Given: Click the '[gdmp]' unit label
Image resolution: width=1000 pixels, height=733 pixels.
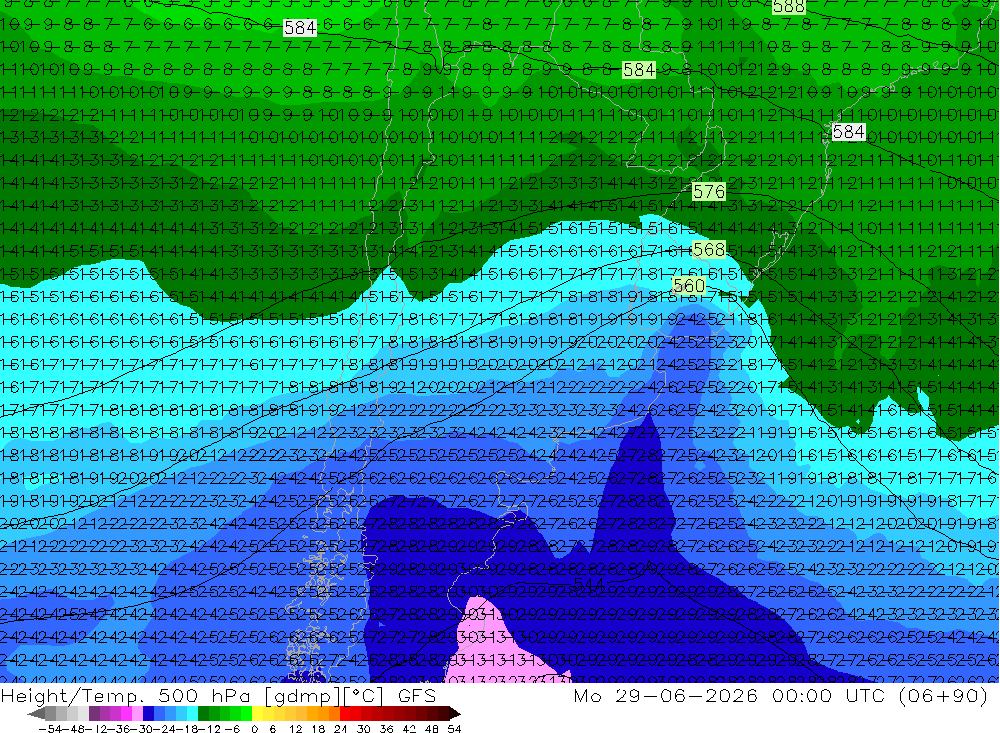Looking at the screenshot, I should [302, 696].
